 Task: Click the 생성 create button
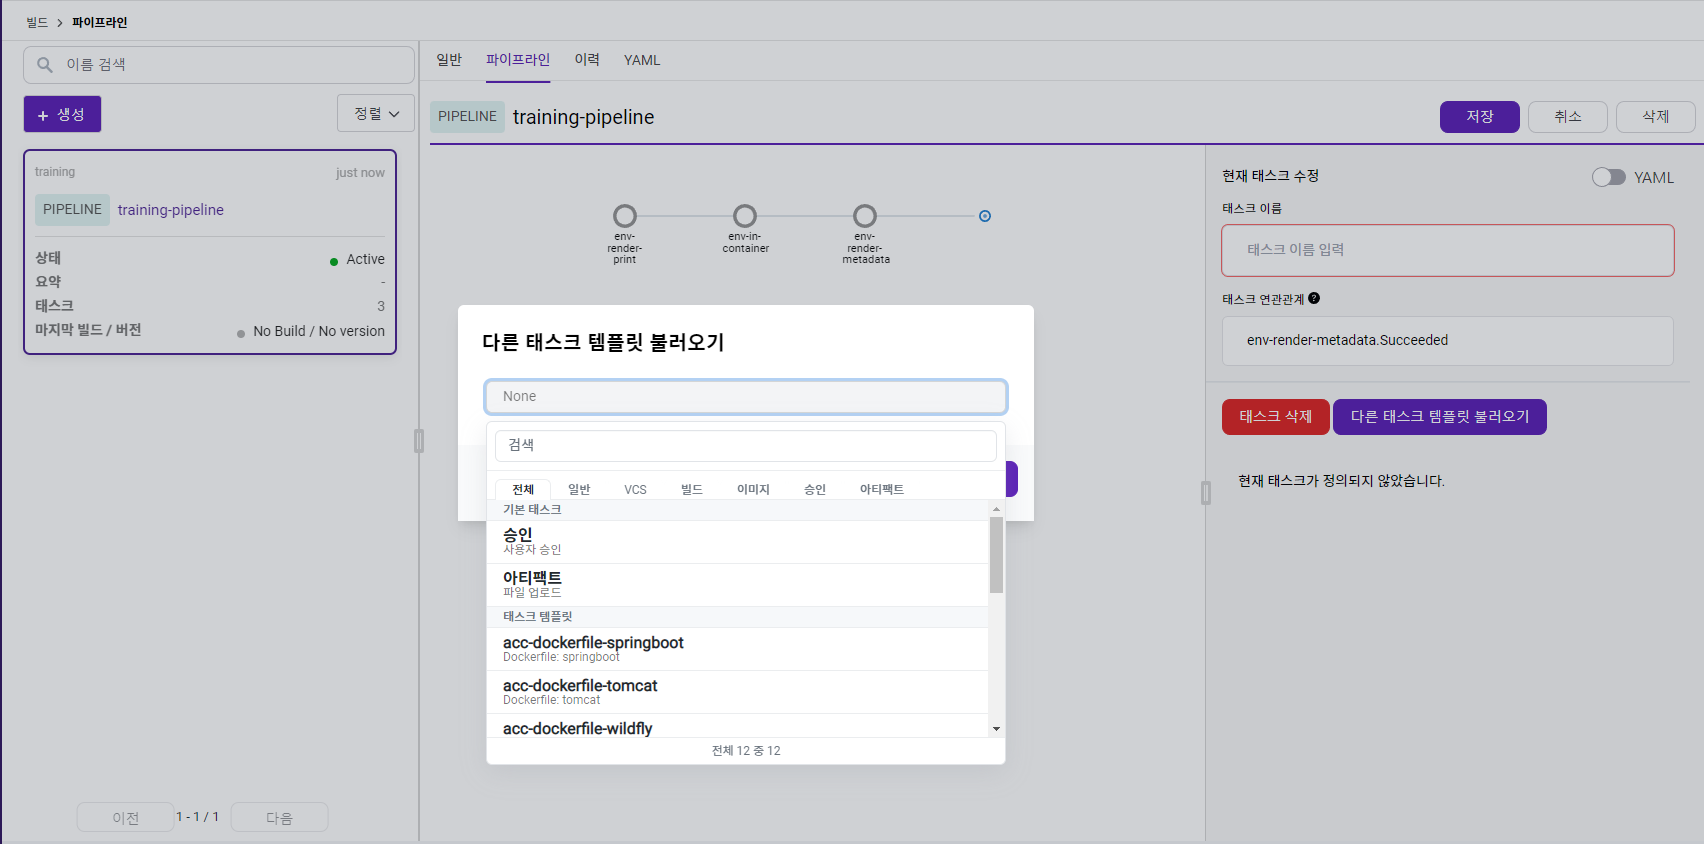point(62,114)
